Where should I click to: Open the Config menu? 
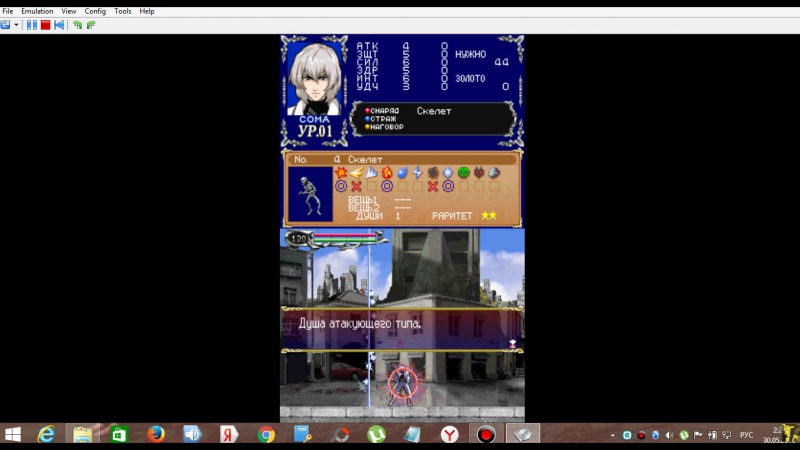pos(95,11)
